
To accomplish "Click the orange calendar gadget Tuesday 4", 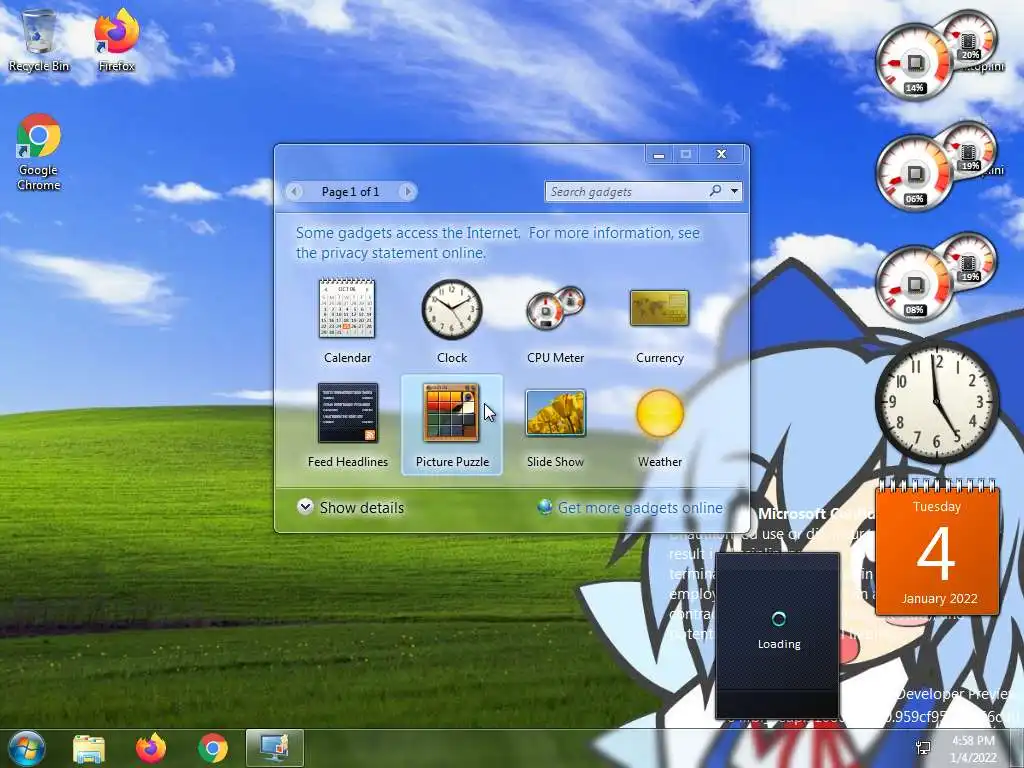I will tap(937, 549).
